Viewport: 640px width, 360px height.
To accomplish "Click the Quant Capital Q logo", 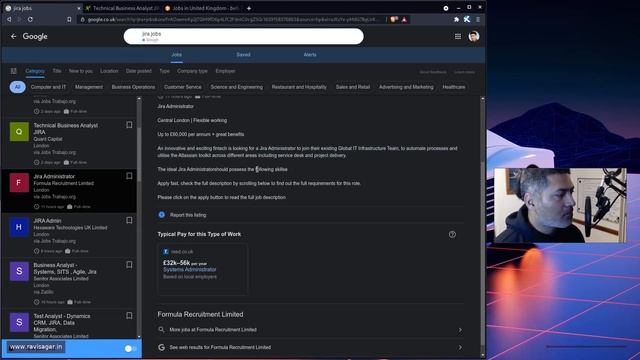I will pos(19,131).
